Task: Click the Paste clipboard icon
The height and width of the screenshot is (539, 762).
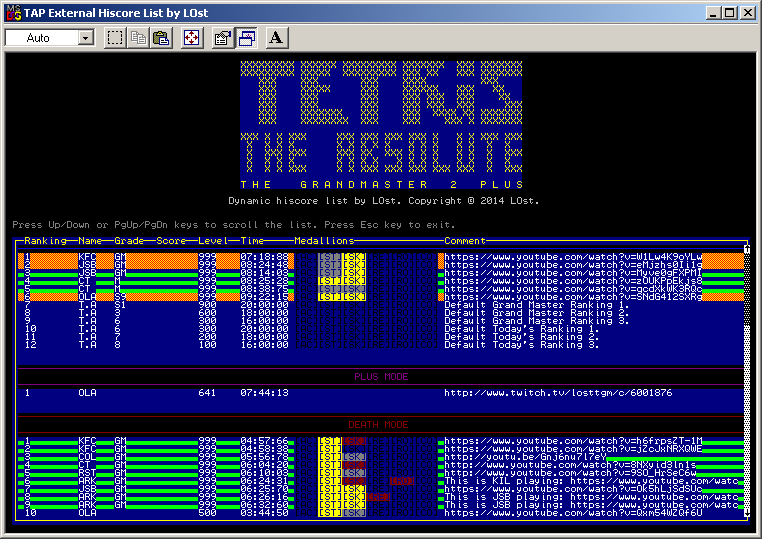Action: (x=161, y=38)
